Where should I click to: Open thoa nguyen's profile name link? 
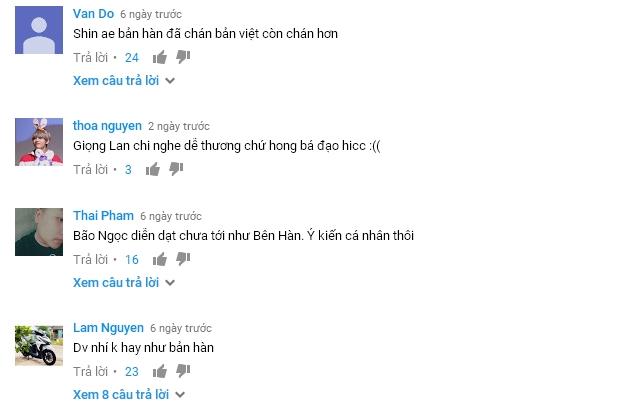pyautogui.click(x=107, y=126)
